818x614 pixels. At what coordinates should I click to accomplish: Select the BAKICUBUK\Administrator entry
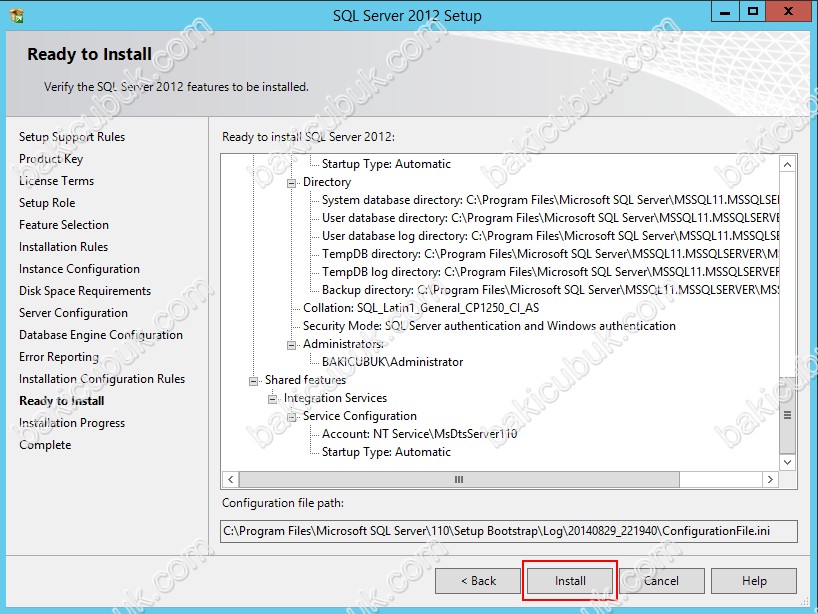(392, 362)
